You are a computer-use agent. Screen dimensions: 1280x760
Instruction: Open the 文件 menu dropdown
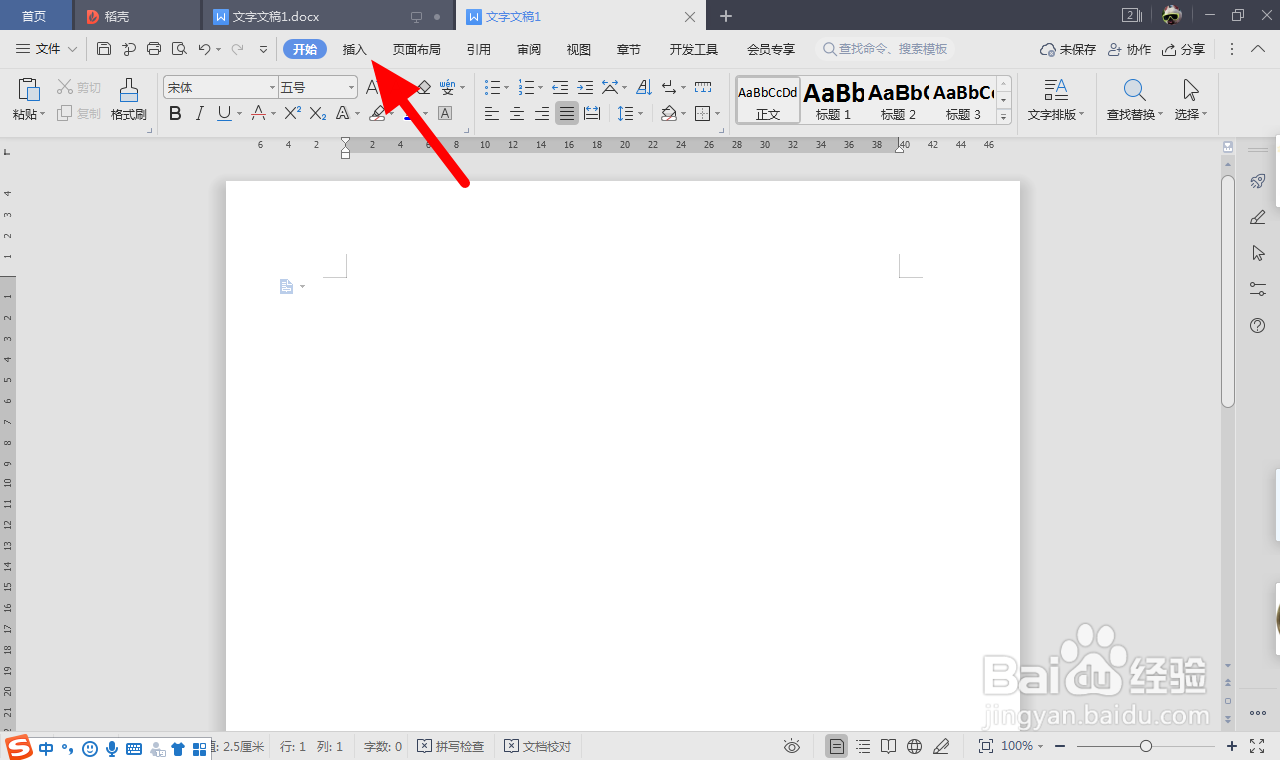[47, 49]
